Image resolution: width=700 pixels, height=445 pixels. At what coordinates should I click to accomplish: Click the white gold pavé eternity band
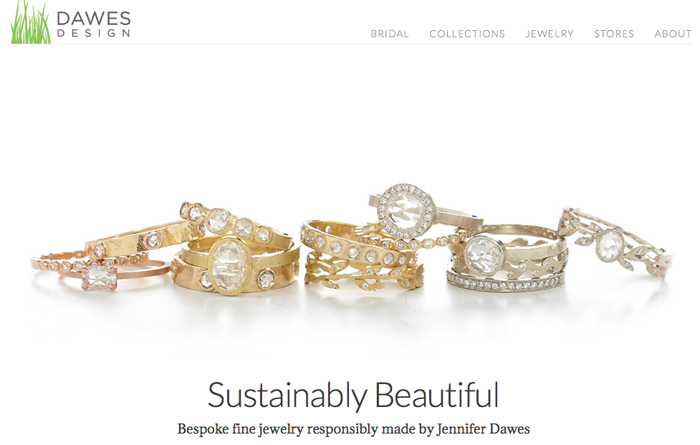pyautogui.click(x=504, y=283)
